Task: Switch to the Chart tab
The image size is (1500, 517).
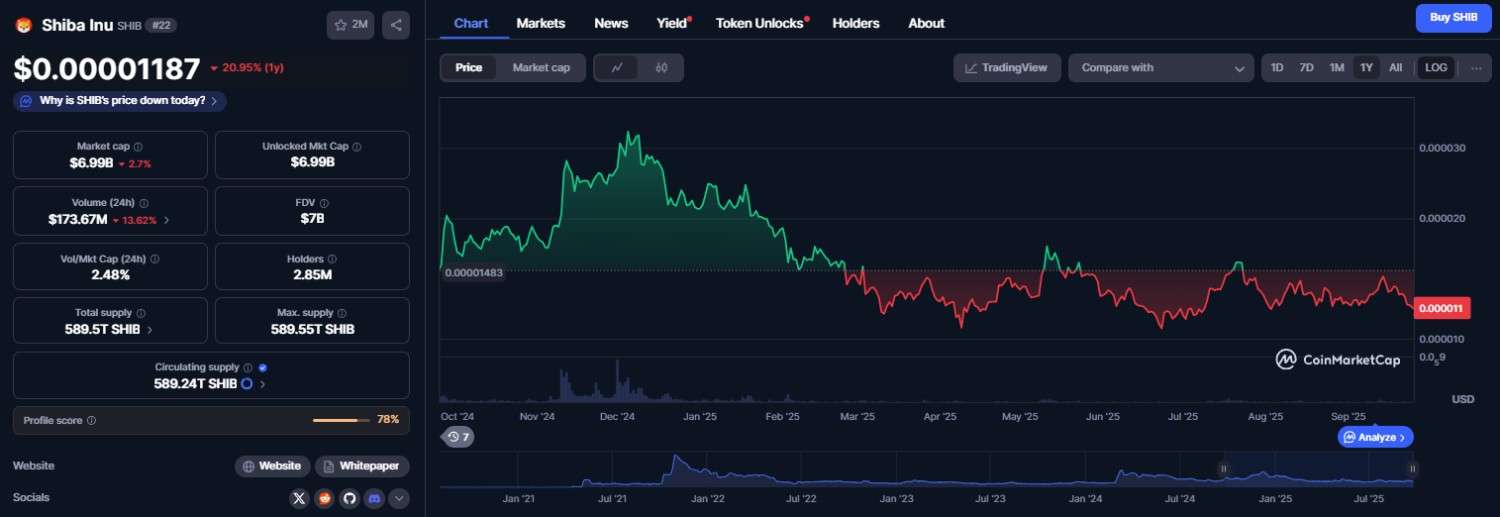Action: [x=471, y=23]
